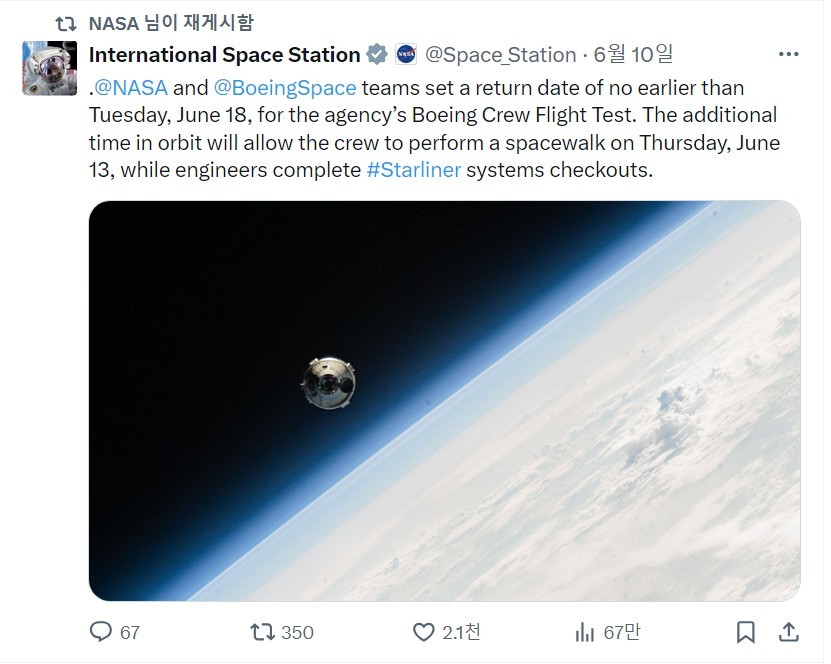831x664 pixels.
Task: Click the retweet icon beside the repost notice
Action: coord(66,24)
